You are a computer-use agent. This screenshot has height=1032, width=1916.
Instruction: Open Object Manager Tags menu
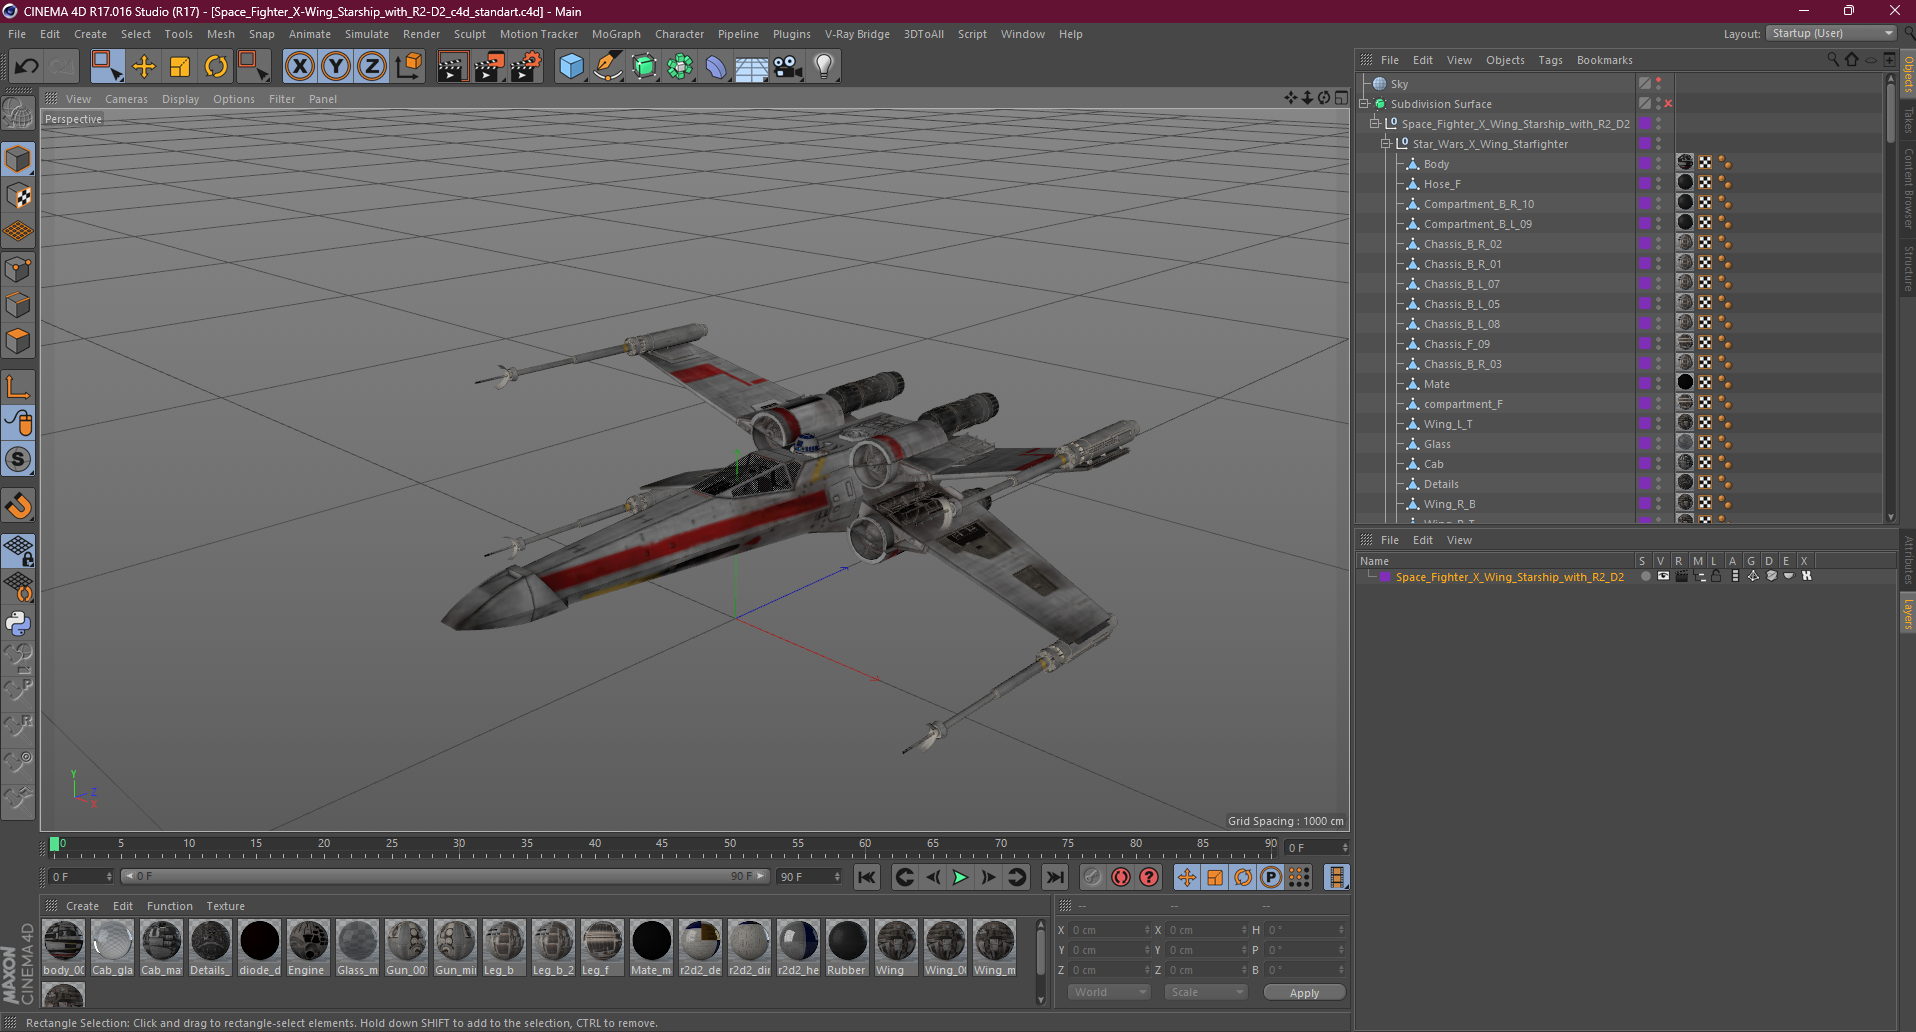tap(1550, 60)
